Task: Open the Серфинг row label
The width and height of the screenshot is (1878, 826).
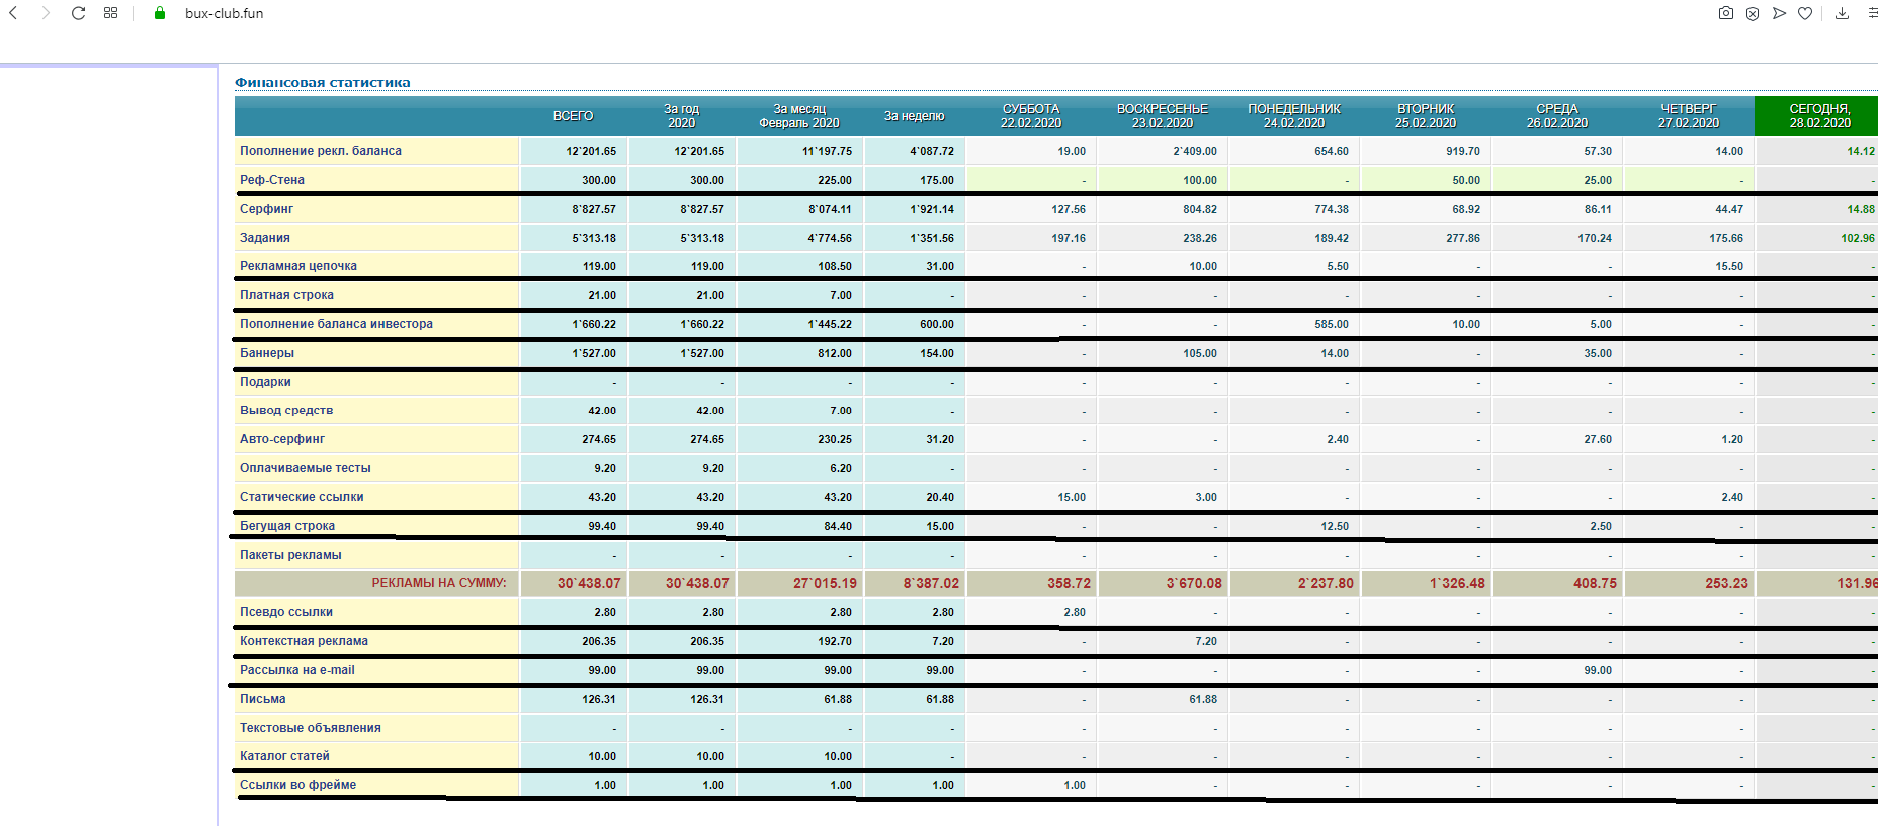Action: 266,209
